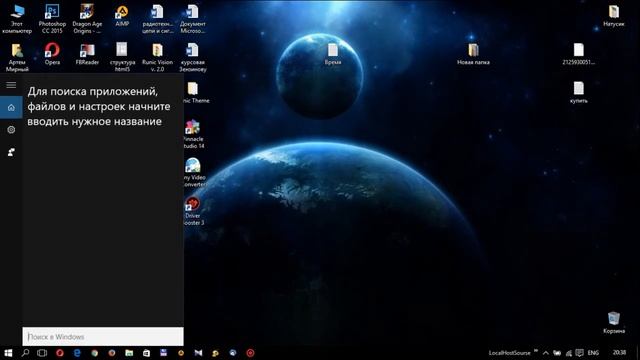The height and width of the screenshot is (360, 640).
Task: Launch Microsoft Edge from the taskbar
Action: tap(77, 353)
